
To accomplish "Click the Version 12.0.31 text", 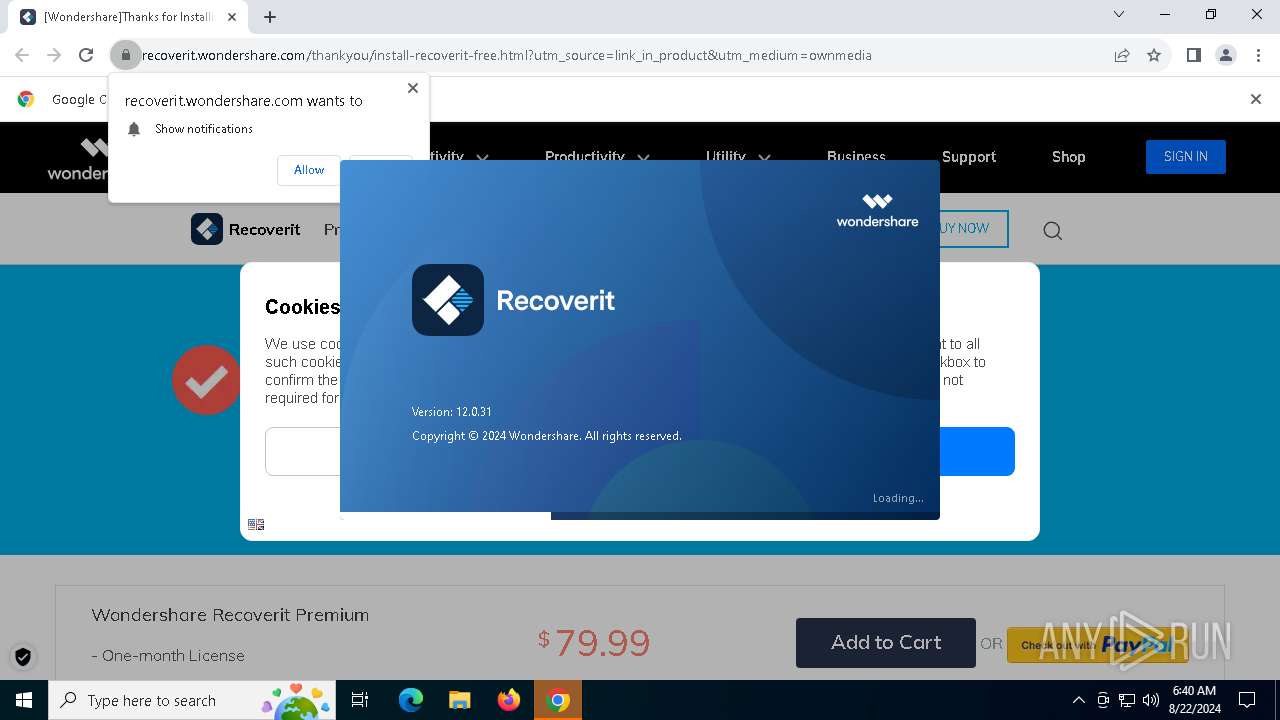I will tap(451, 412).
